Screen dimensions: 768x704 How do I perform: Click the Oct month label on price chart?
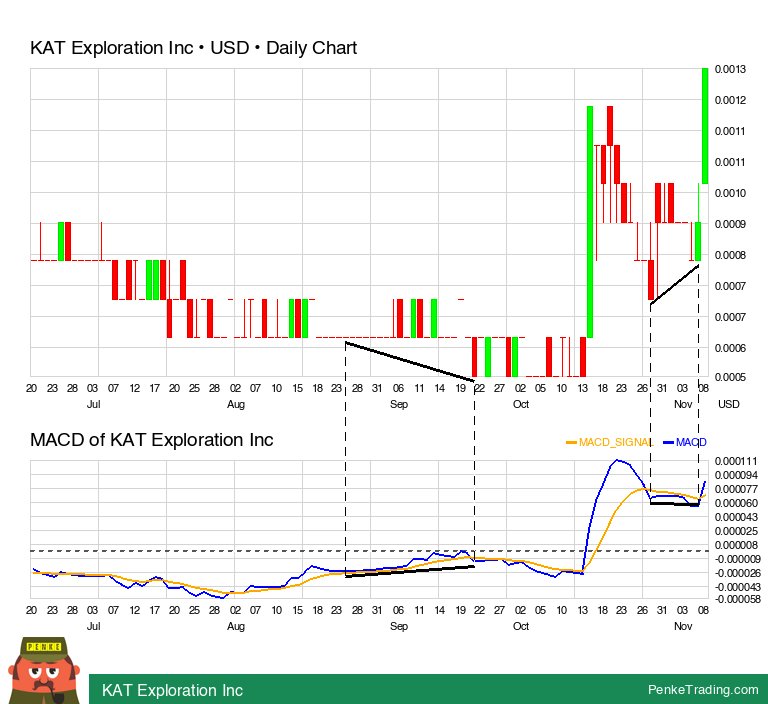[x=521, y=404]
